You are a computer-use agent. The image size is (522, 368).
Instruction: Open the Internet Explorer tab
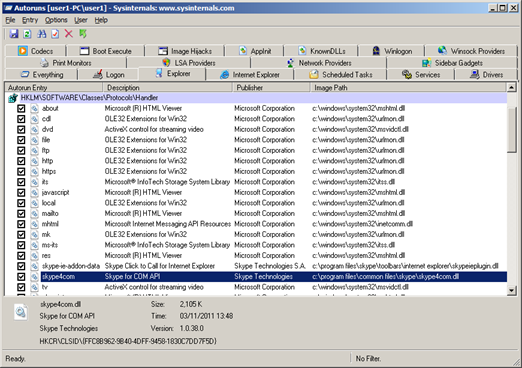pyautogui.click(x=250, y=75)
